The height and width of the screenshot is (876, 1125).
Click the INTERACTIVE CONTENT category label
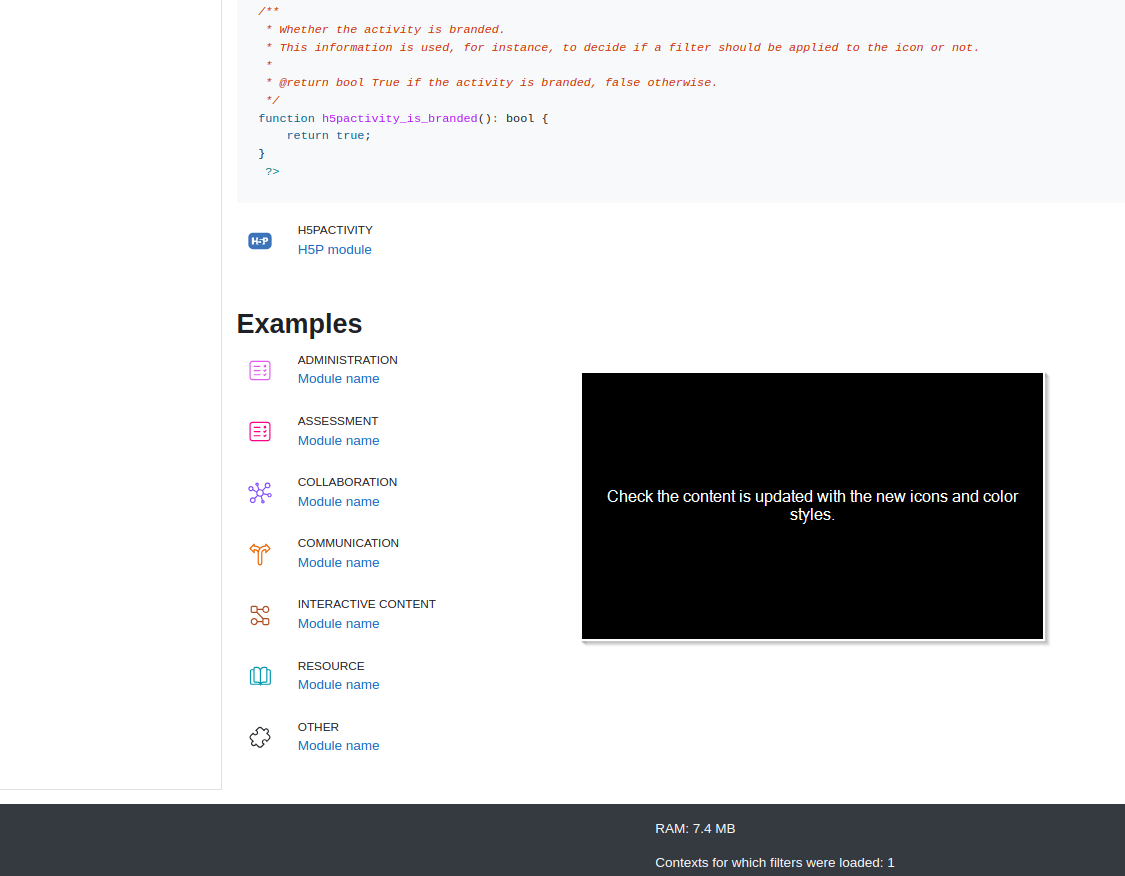367,604
